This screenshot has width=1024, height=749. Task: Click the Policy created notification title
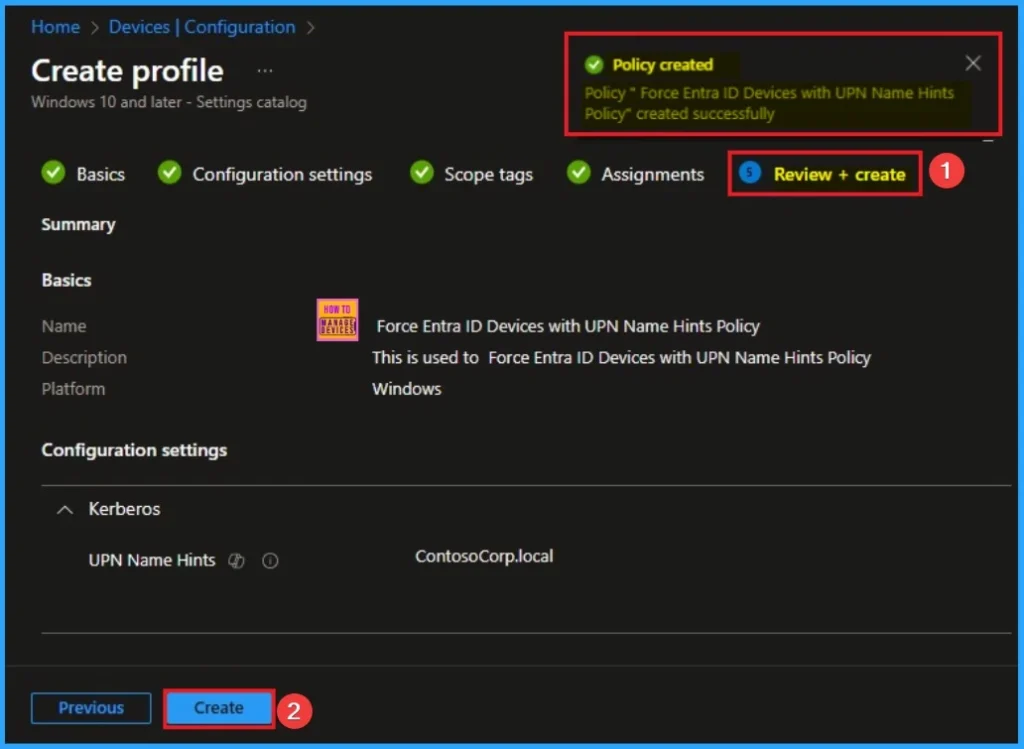(662, 65)
